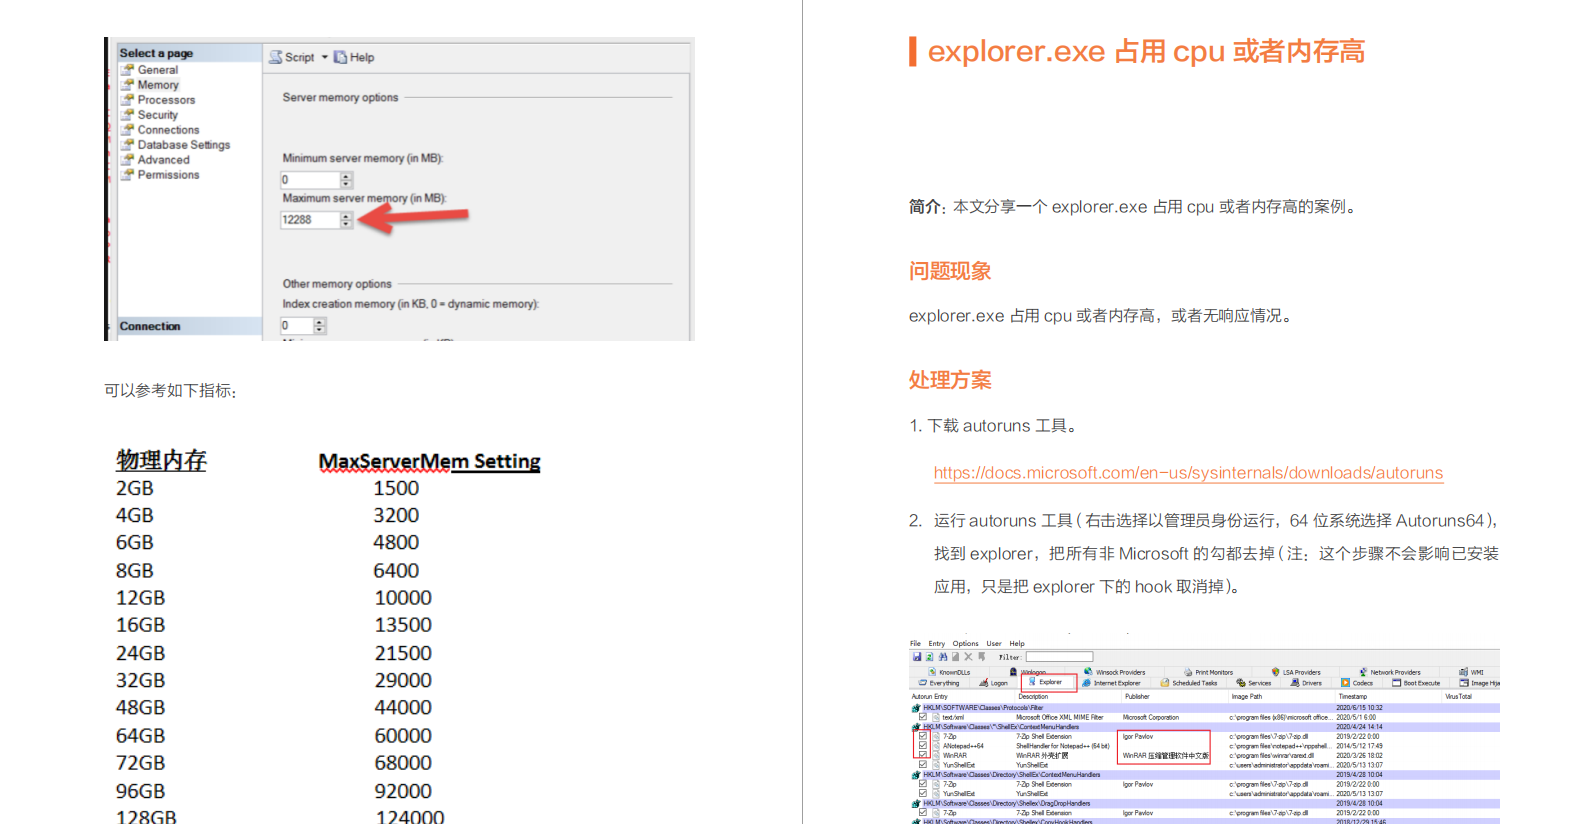Viewport: 1596px width, 824px height.
Task: Click the Save icon in Autoruns toolbar
Action: pos(917,657)
